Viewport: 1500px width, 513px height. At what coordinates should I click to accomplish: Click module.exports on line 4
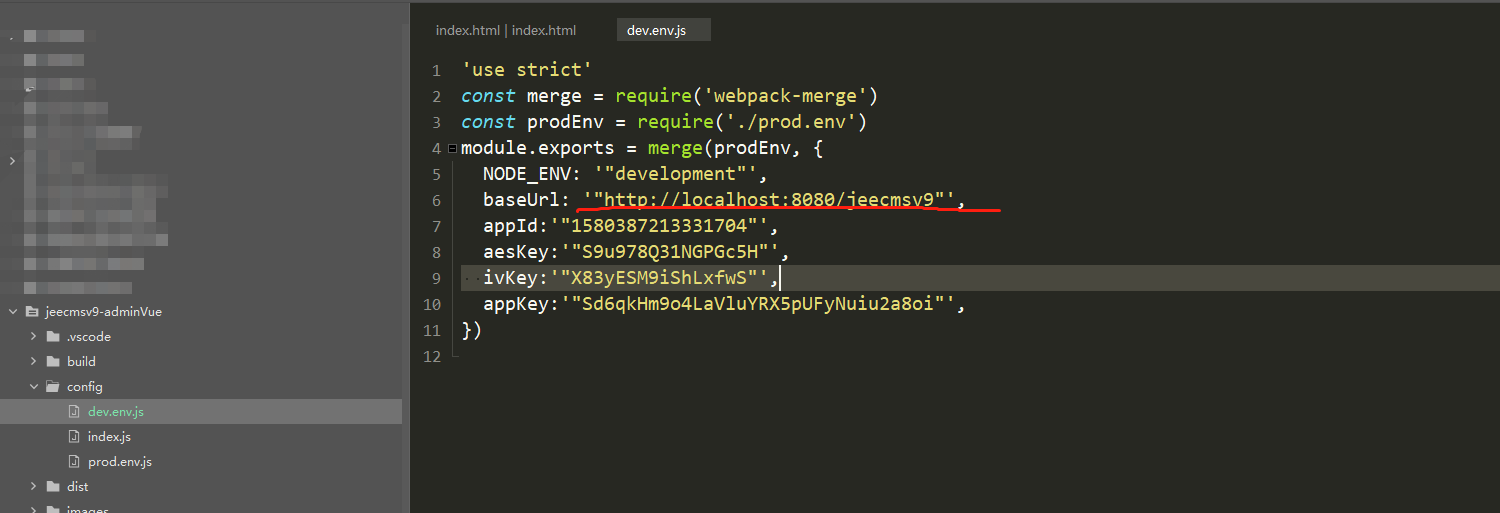(x=538, y=148)
